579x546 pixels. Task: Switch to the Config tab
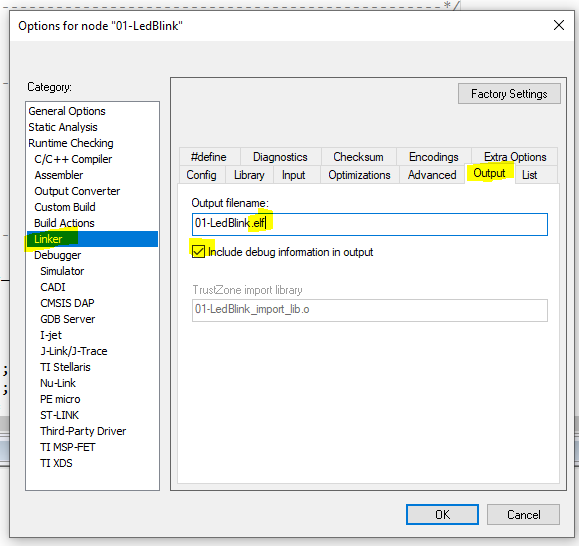click(x=201, y=175)
